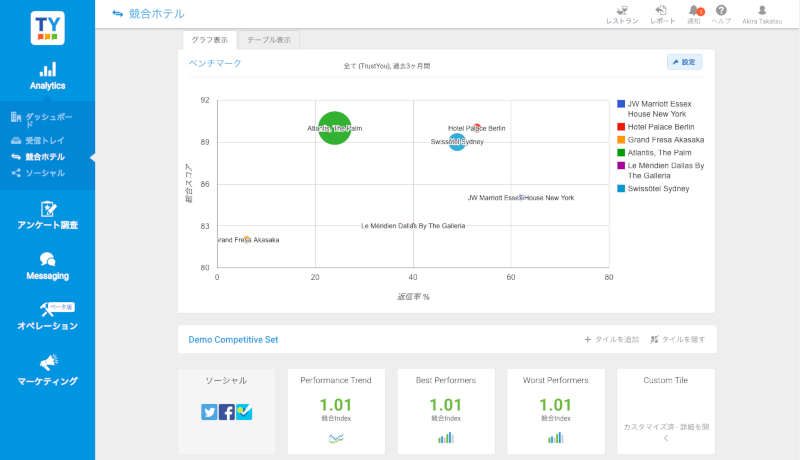The height and width of the screenshot is (460, 800).
Task: Open the アンケート調査 survey section
Action: click(x=47, y=215)
